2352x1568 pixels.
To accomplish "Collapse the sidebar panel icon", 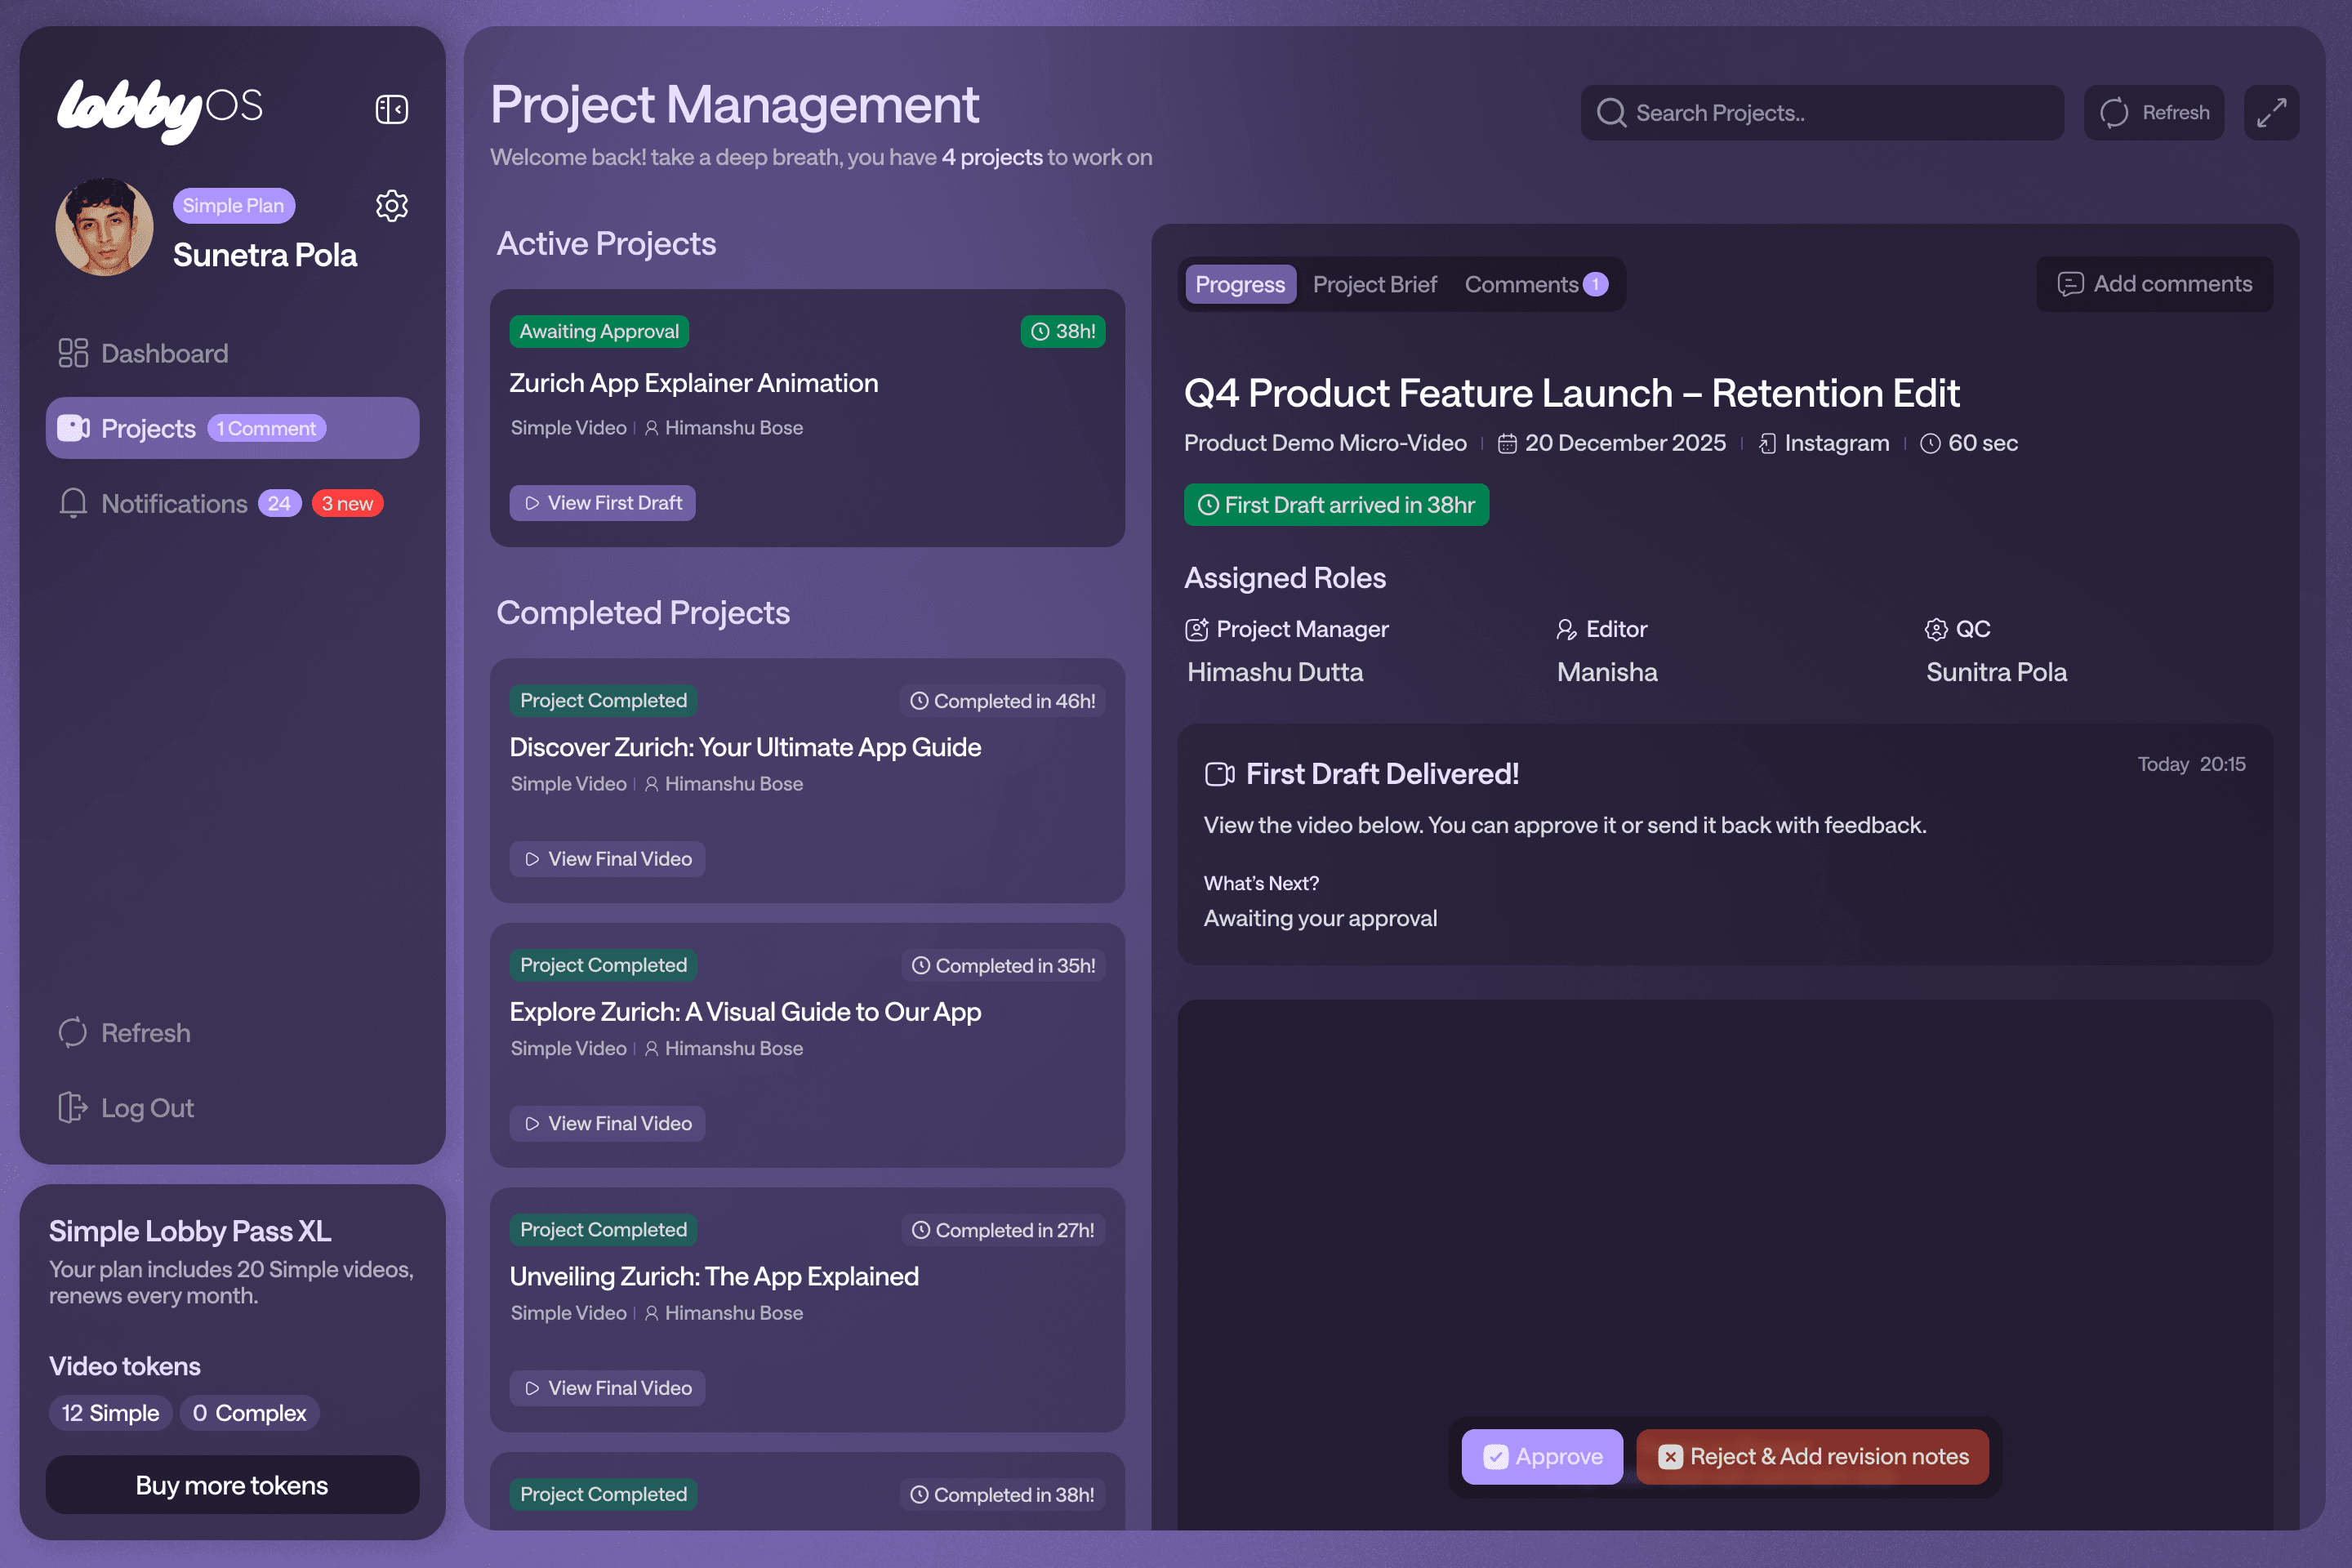I will point(391,109).
